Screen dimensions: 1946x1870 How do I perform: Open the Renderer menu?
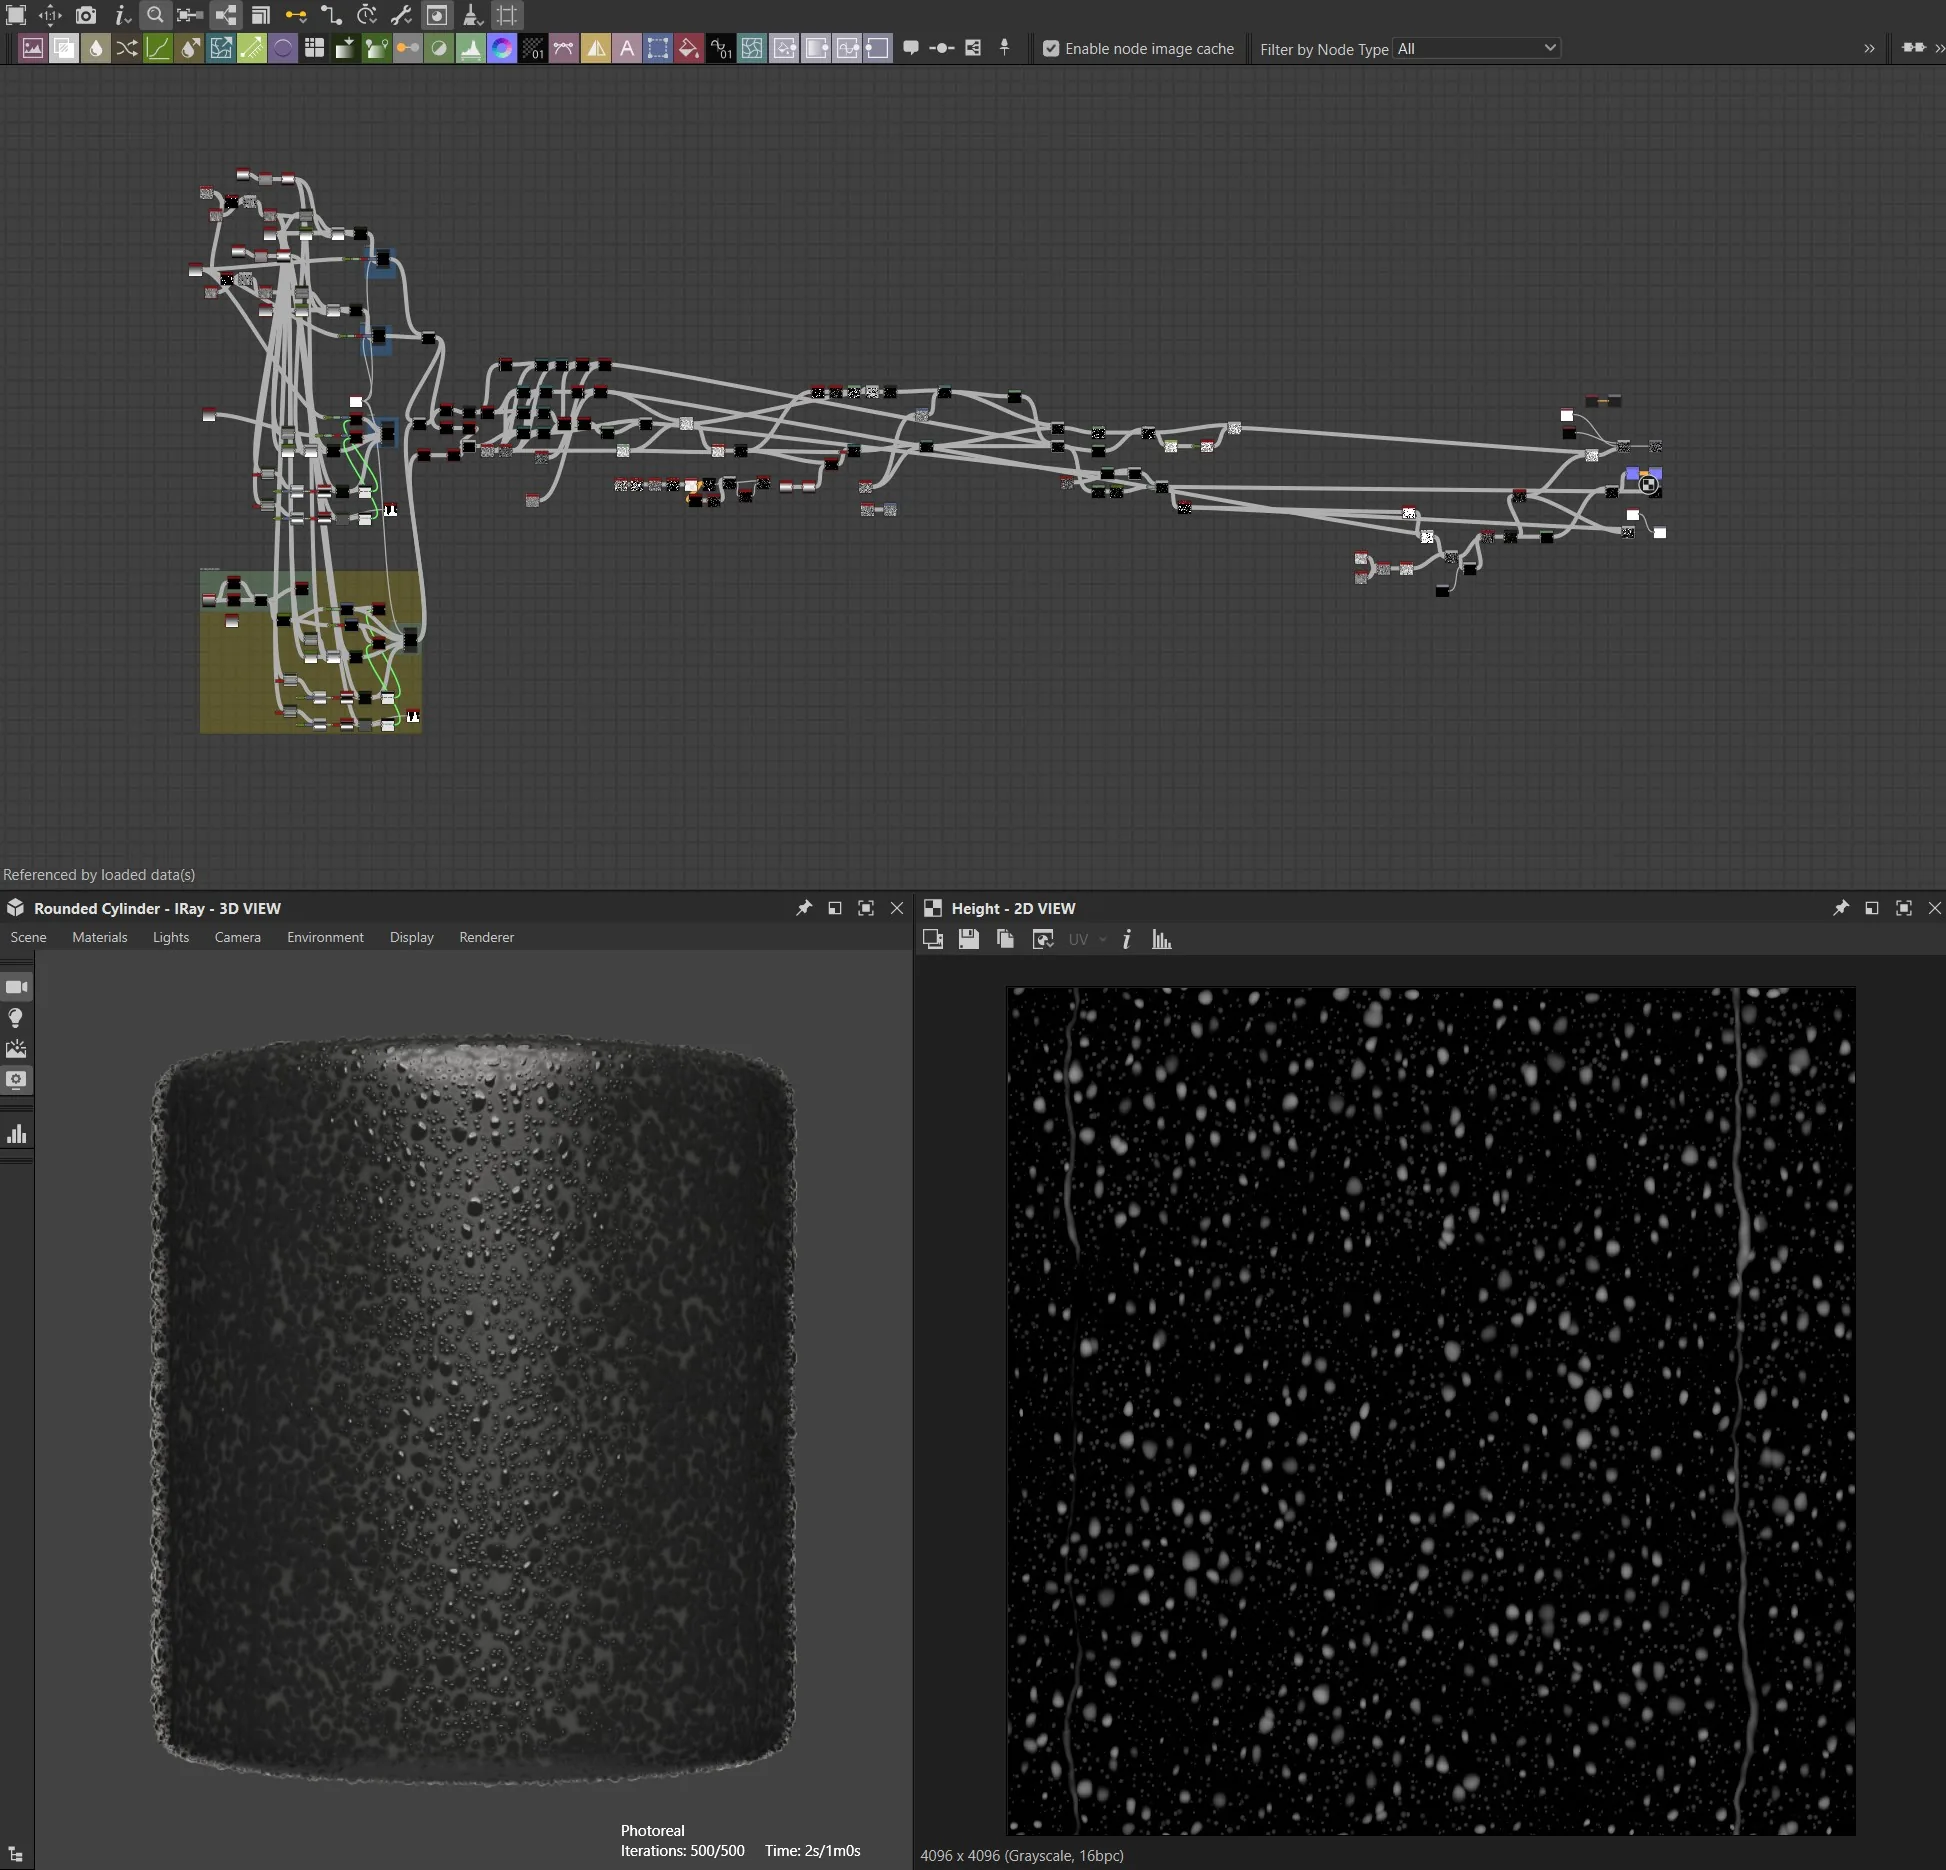point(486,937)
